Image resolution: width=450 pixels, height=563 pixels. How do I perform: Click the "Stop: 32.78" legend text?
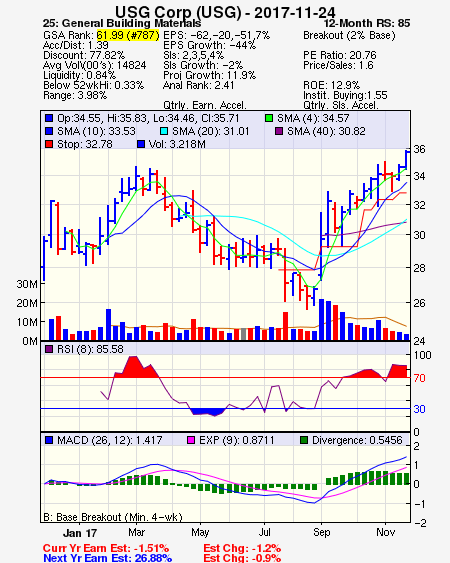tap(85, 144)
